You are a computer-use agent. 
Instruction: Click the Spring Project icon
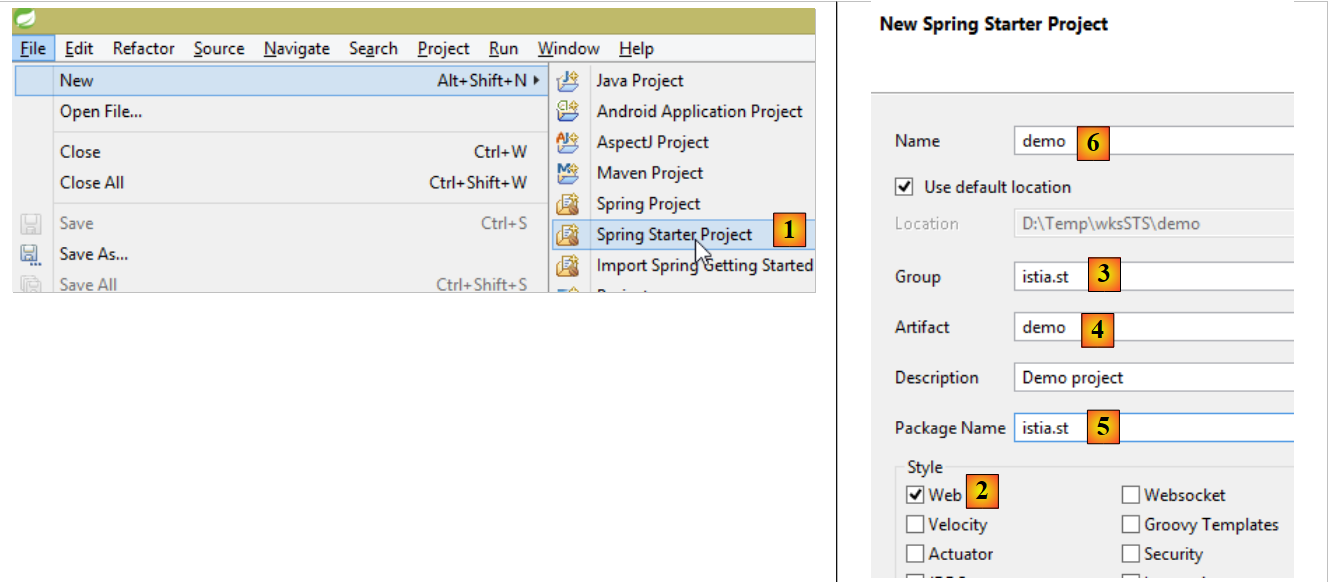pos(568,204)
